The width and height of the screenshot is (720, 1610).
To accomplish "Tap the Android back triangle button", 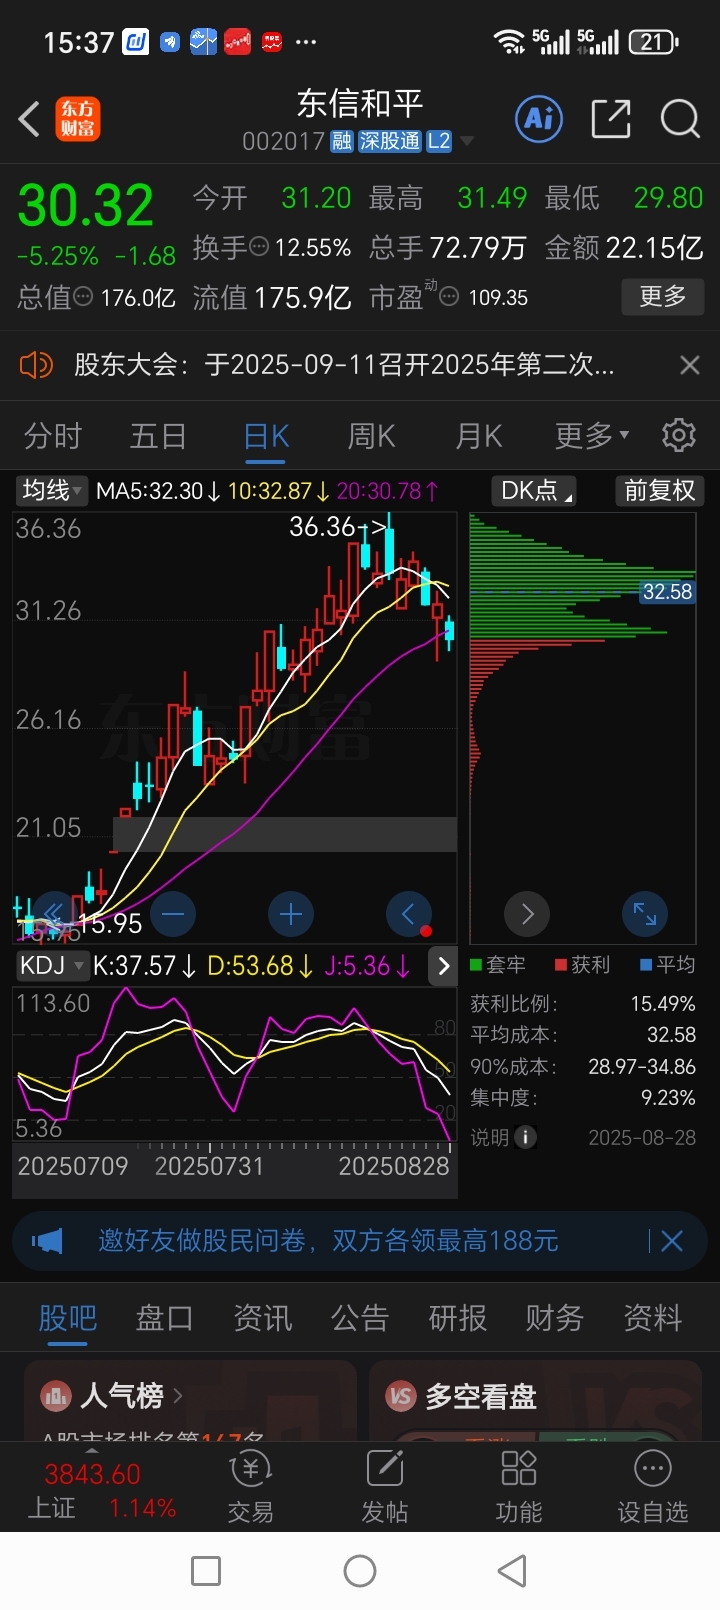I will [x=512, y=1571].
